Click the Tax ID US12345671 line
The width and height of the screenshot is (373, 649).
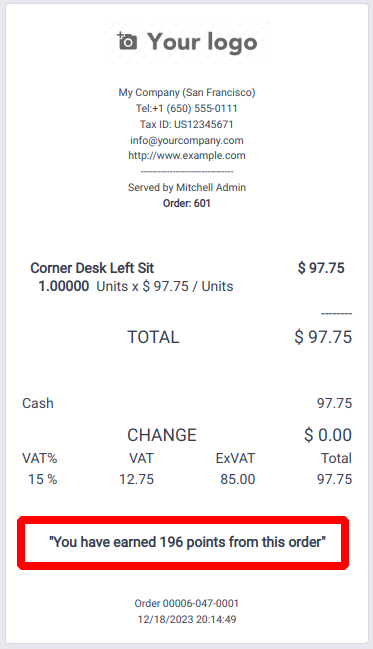coord(187,124)
